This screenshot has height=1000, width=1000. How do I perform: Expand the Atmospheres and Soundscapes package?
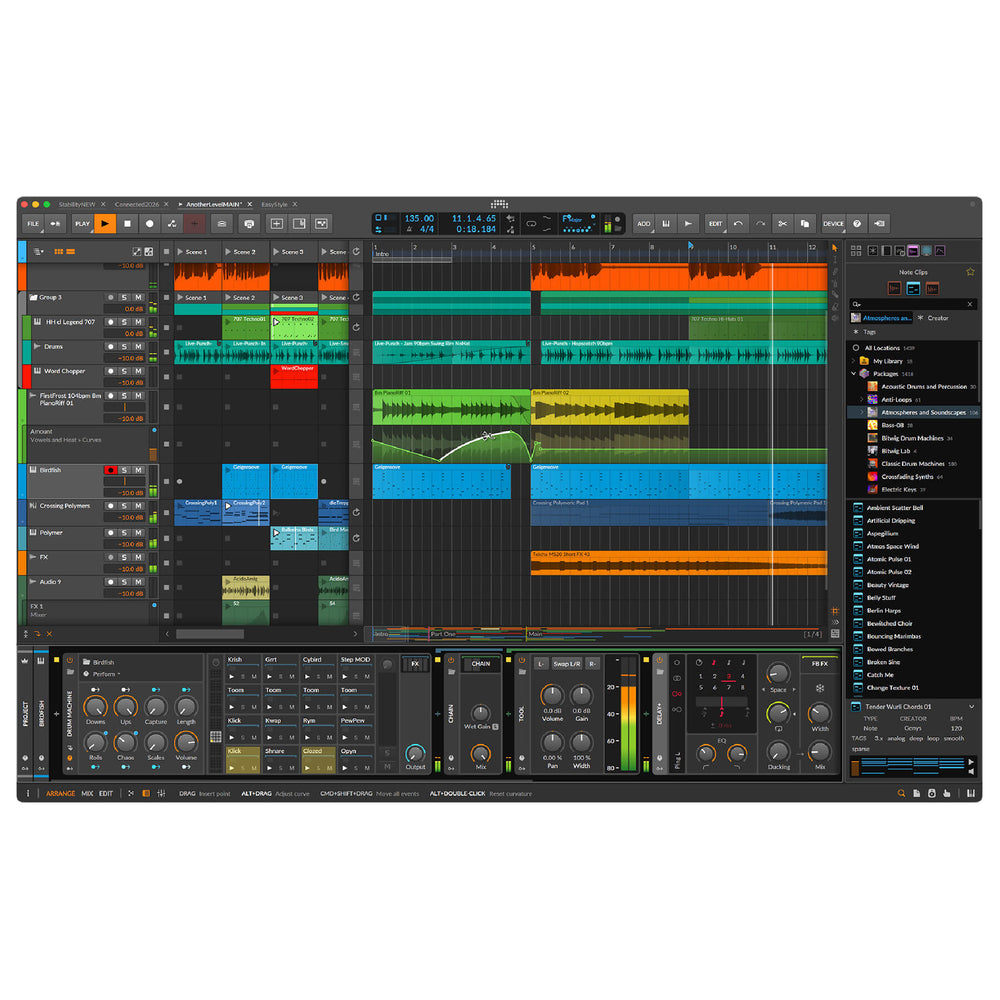click(862, 413)
